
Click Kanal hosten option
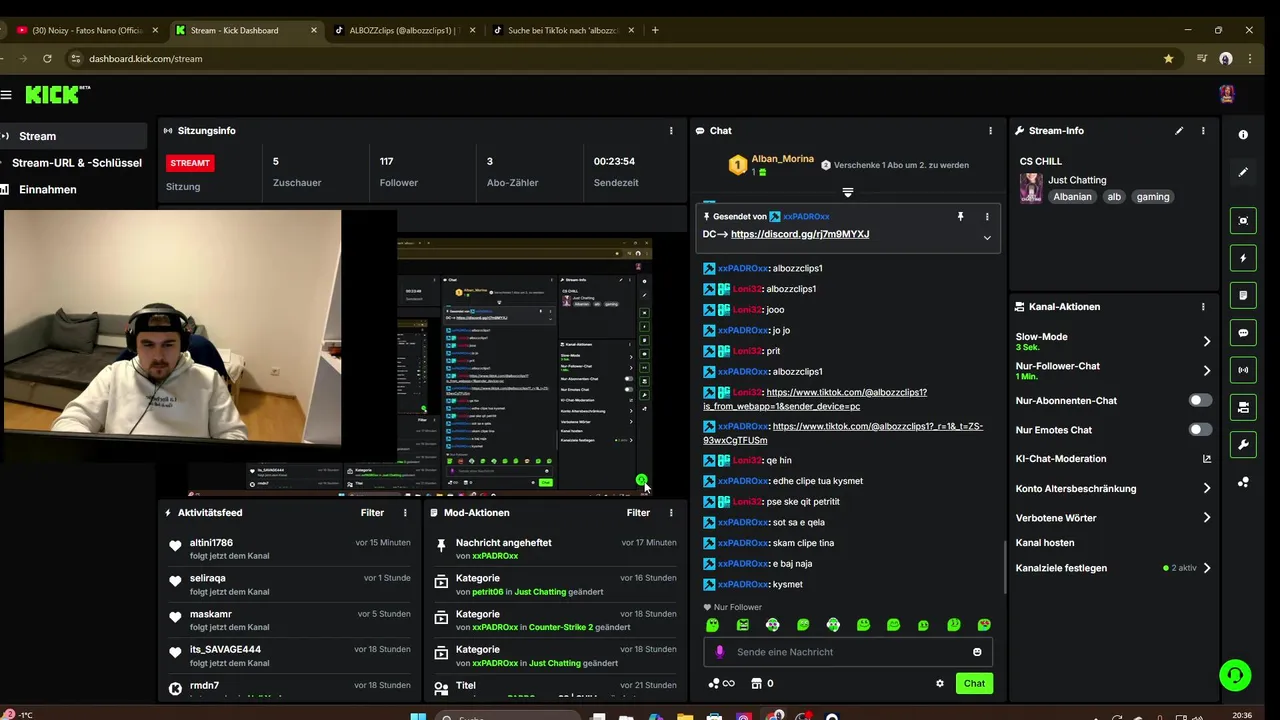(x=1045, y=543)
